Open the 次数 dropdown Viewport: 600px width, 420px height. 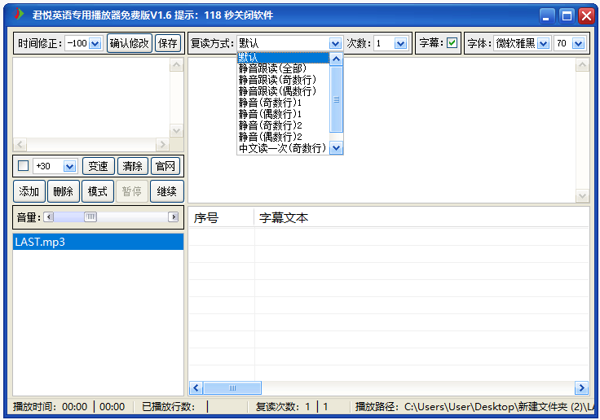tap(400, 43)
